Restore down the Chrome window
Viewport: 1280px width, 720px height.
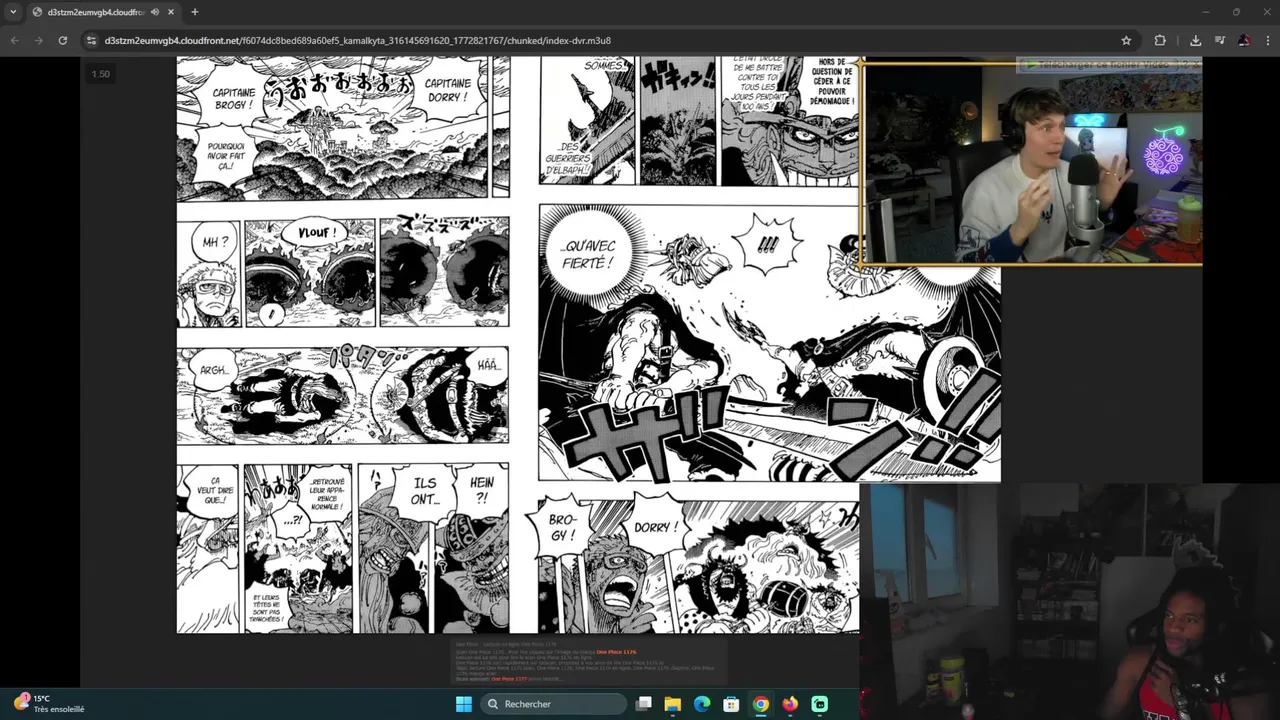pyautogui.click(x=1236, y=12)
